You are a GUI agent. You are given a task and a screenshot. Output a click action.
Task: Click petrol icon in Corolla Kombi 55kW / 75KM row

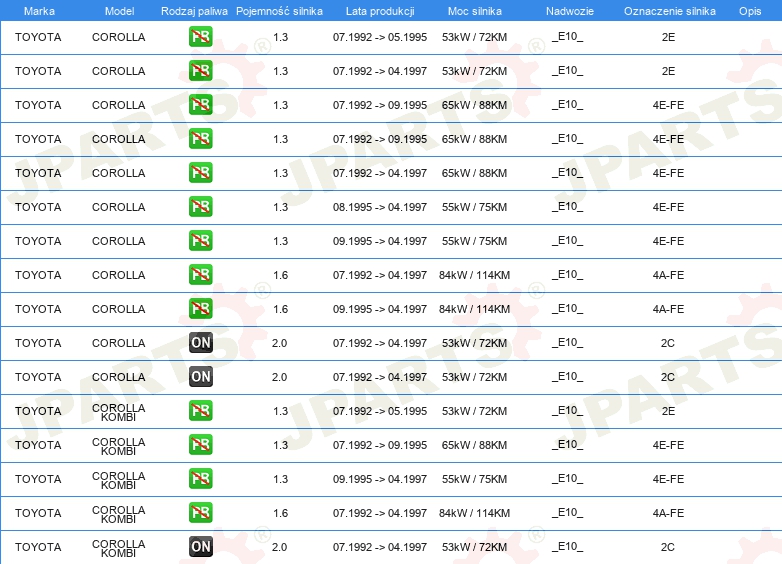(x=200, y=479)
